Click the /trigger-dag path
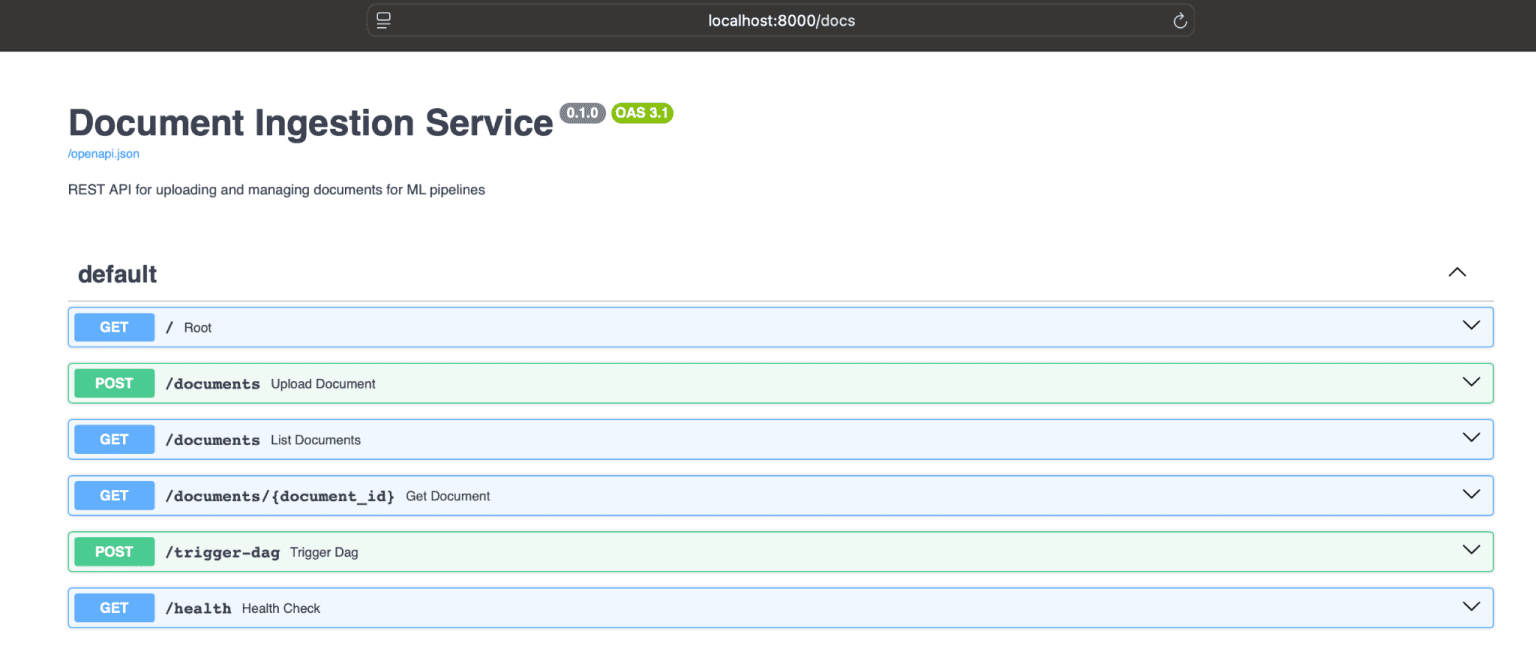This screenshot has width=1536, height=655. click(222, 552)
